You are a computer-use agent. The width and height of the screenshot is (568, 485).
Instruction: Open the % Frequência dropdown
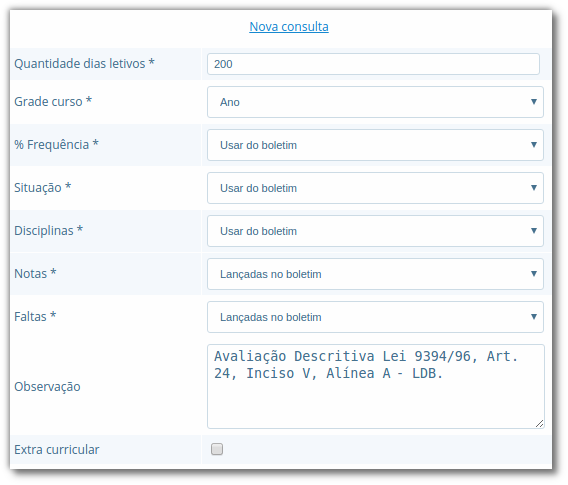click(375, 145)
